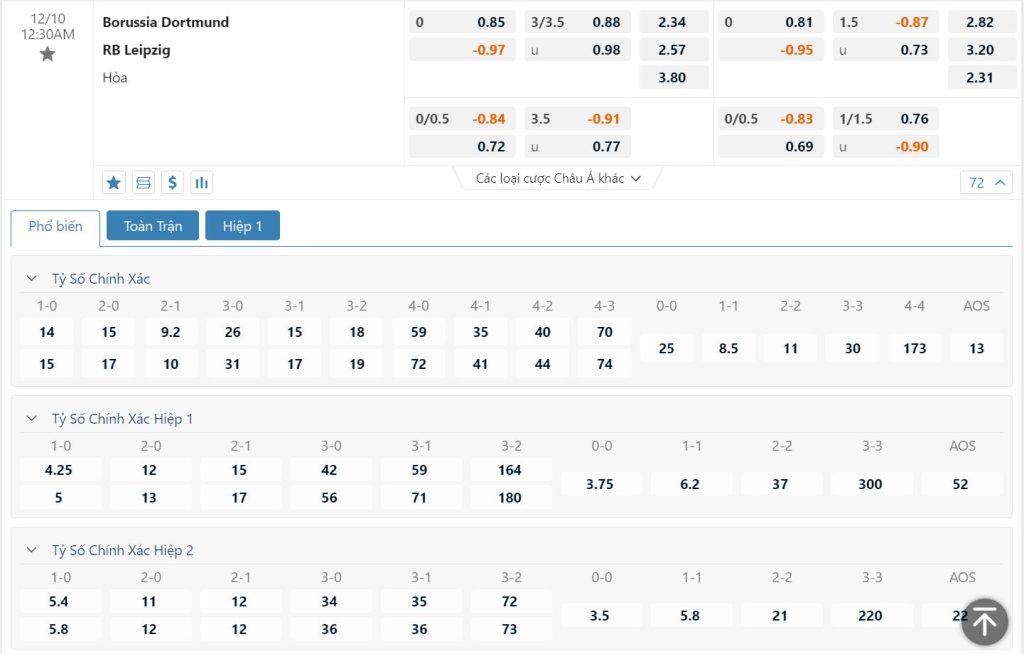Pick first-half 1-0 odds 4.25
Screen dimensions: 1024x654
(x=59, y=470)
